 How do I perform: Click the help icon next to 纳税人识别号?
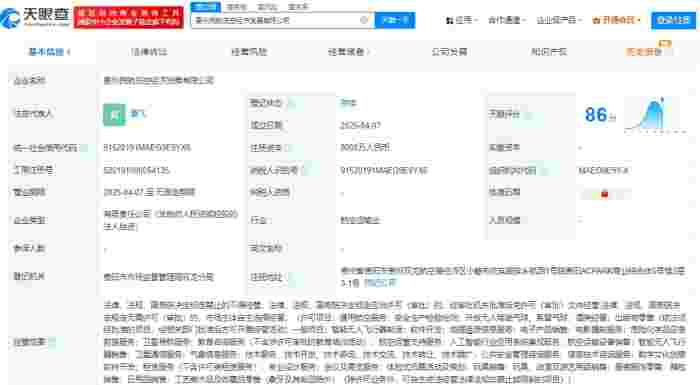pos(305,171)
